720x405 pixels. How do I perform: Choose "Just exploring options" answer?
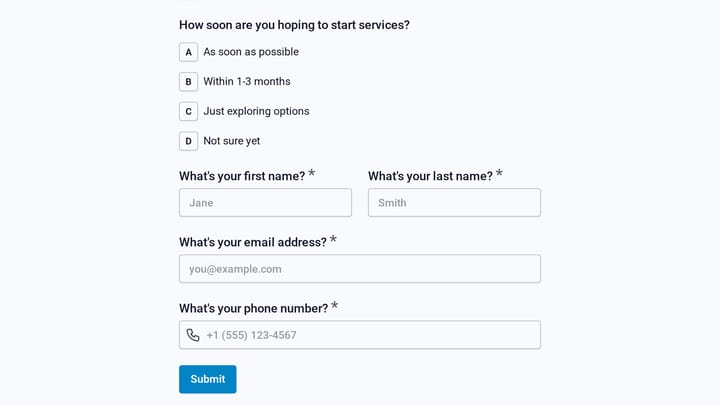(x=256, y=111)
